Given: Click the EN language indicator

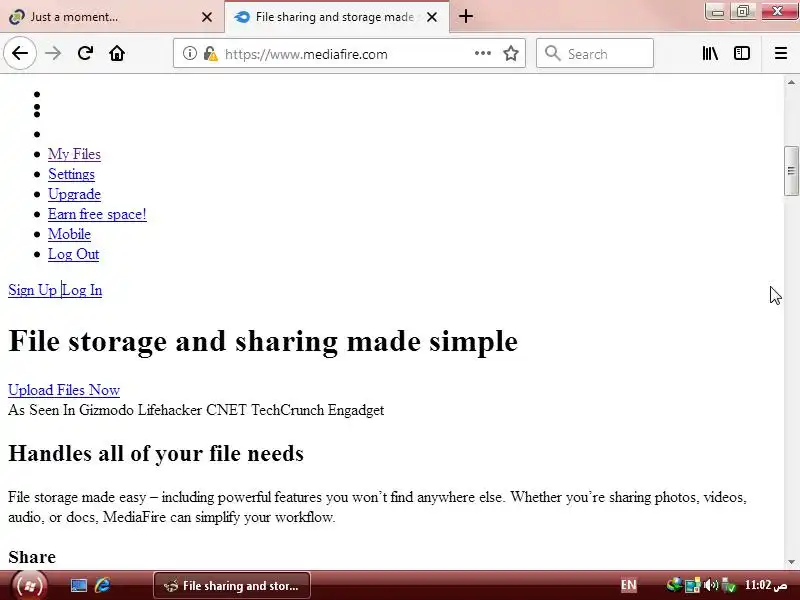Looking at the screenshot, I should pyautogui.click(x=628, y=585).
